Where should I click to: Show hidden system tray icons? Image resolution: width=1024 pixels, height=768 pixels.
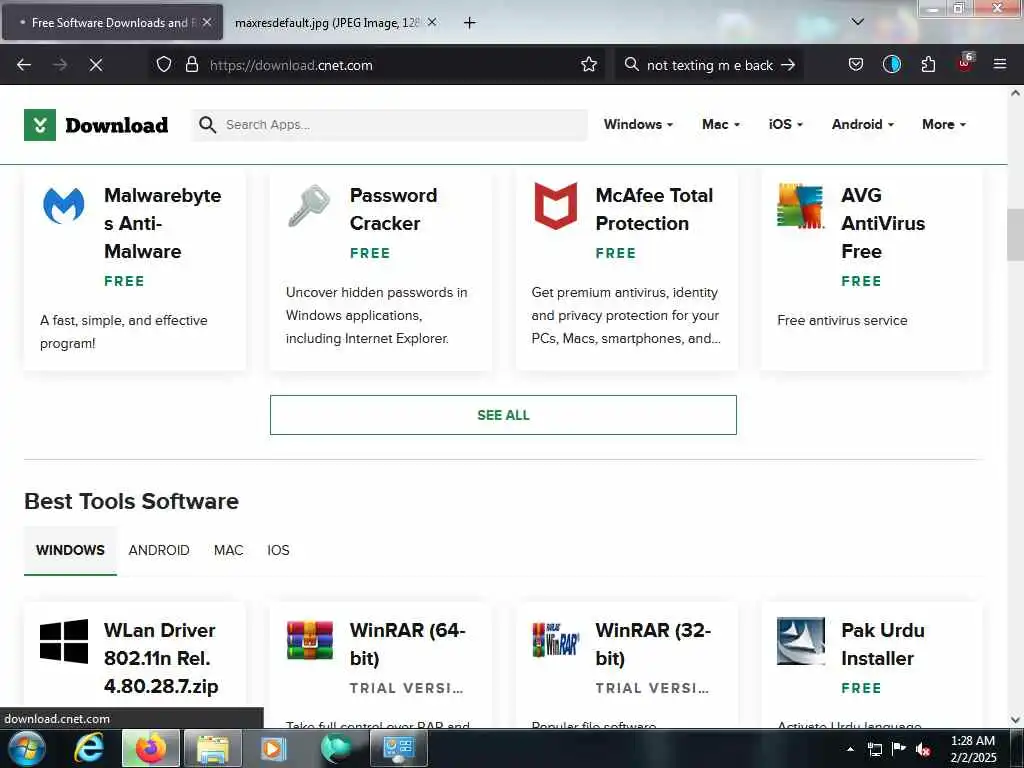850,749
